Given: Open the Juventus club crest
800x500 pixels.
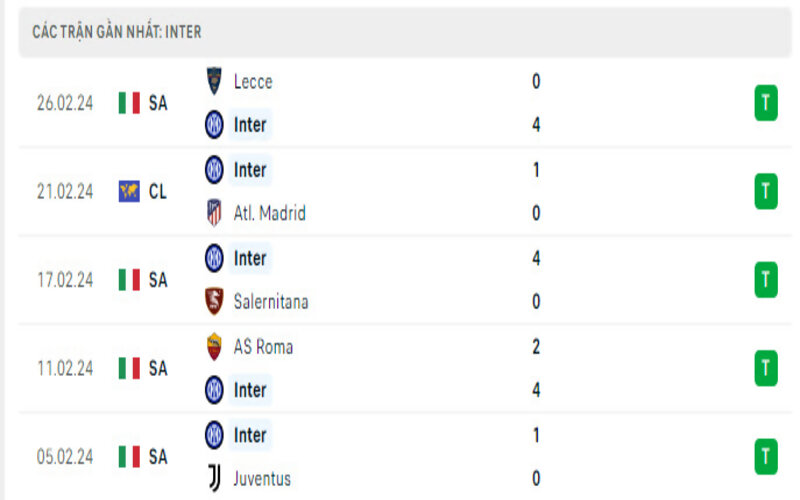Looking at the screenshot, I should (214, 478).
